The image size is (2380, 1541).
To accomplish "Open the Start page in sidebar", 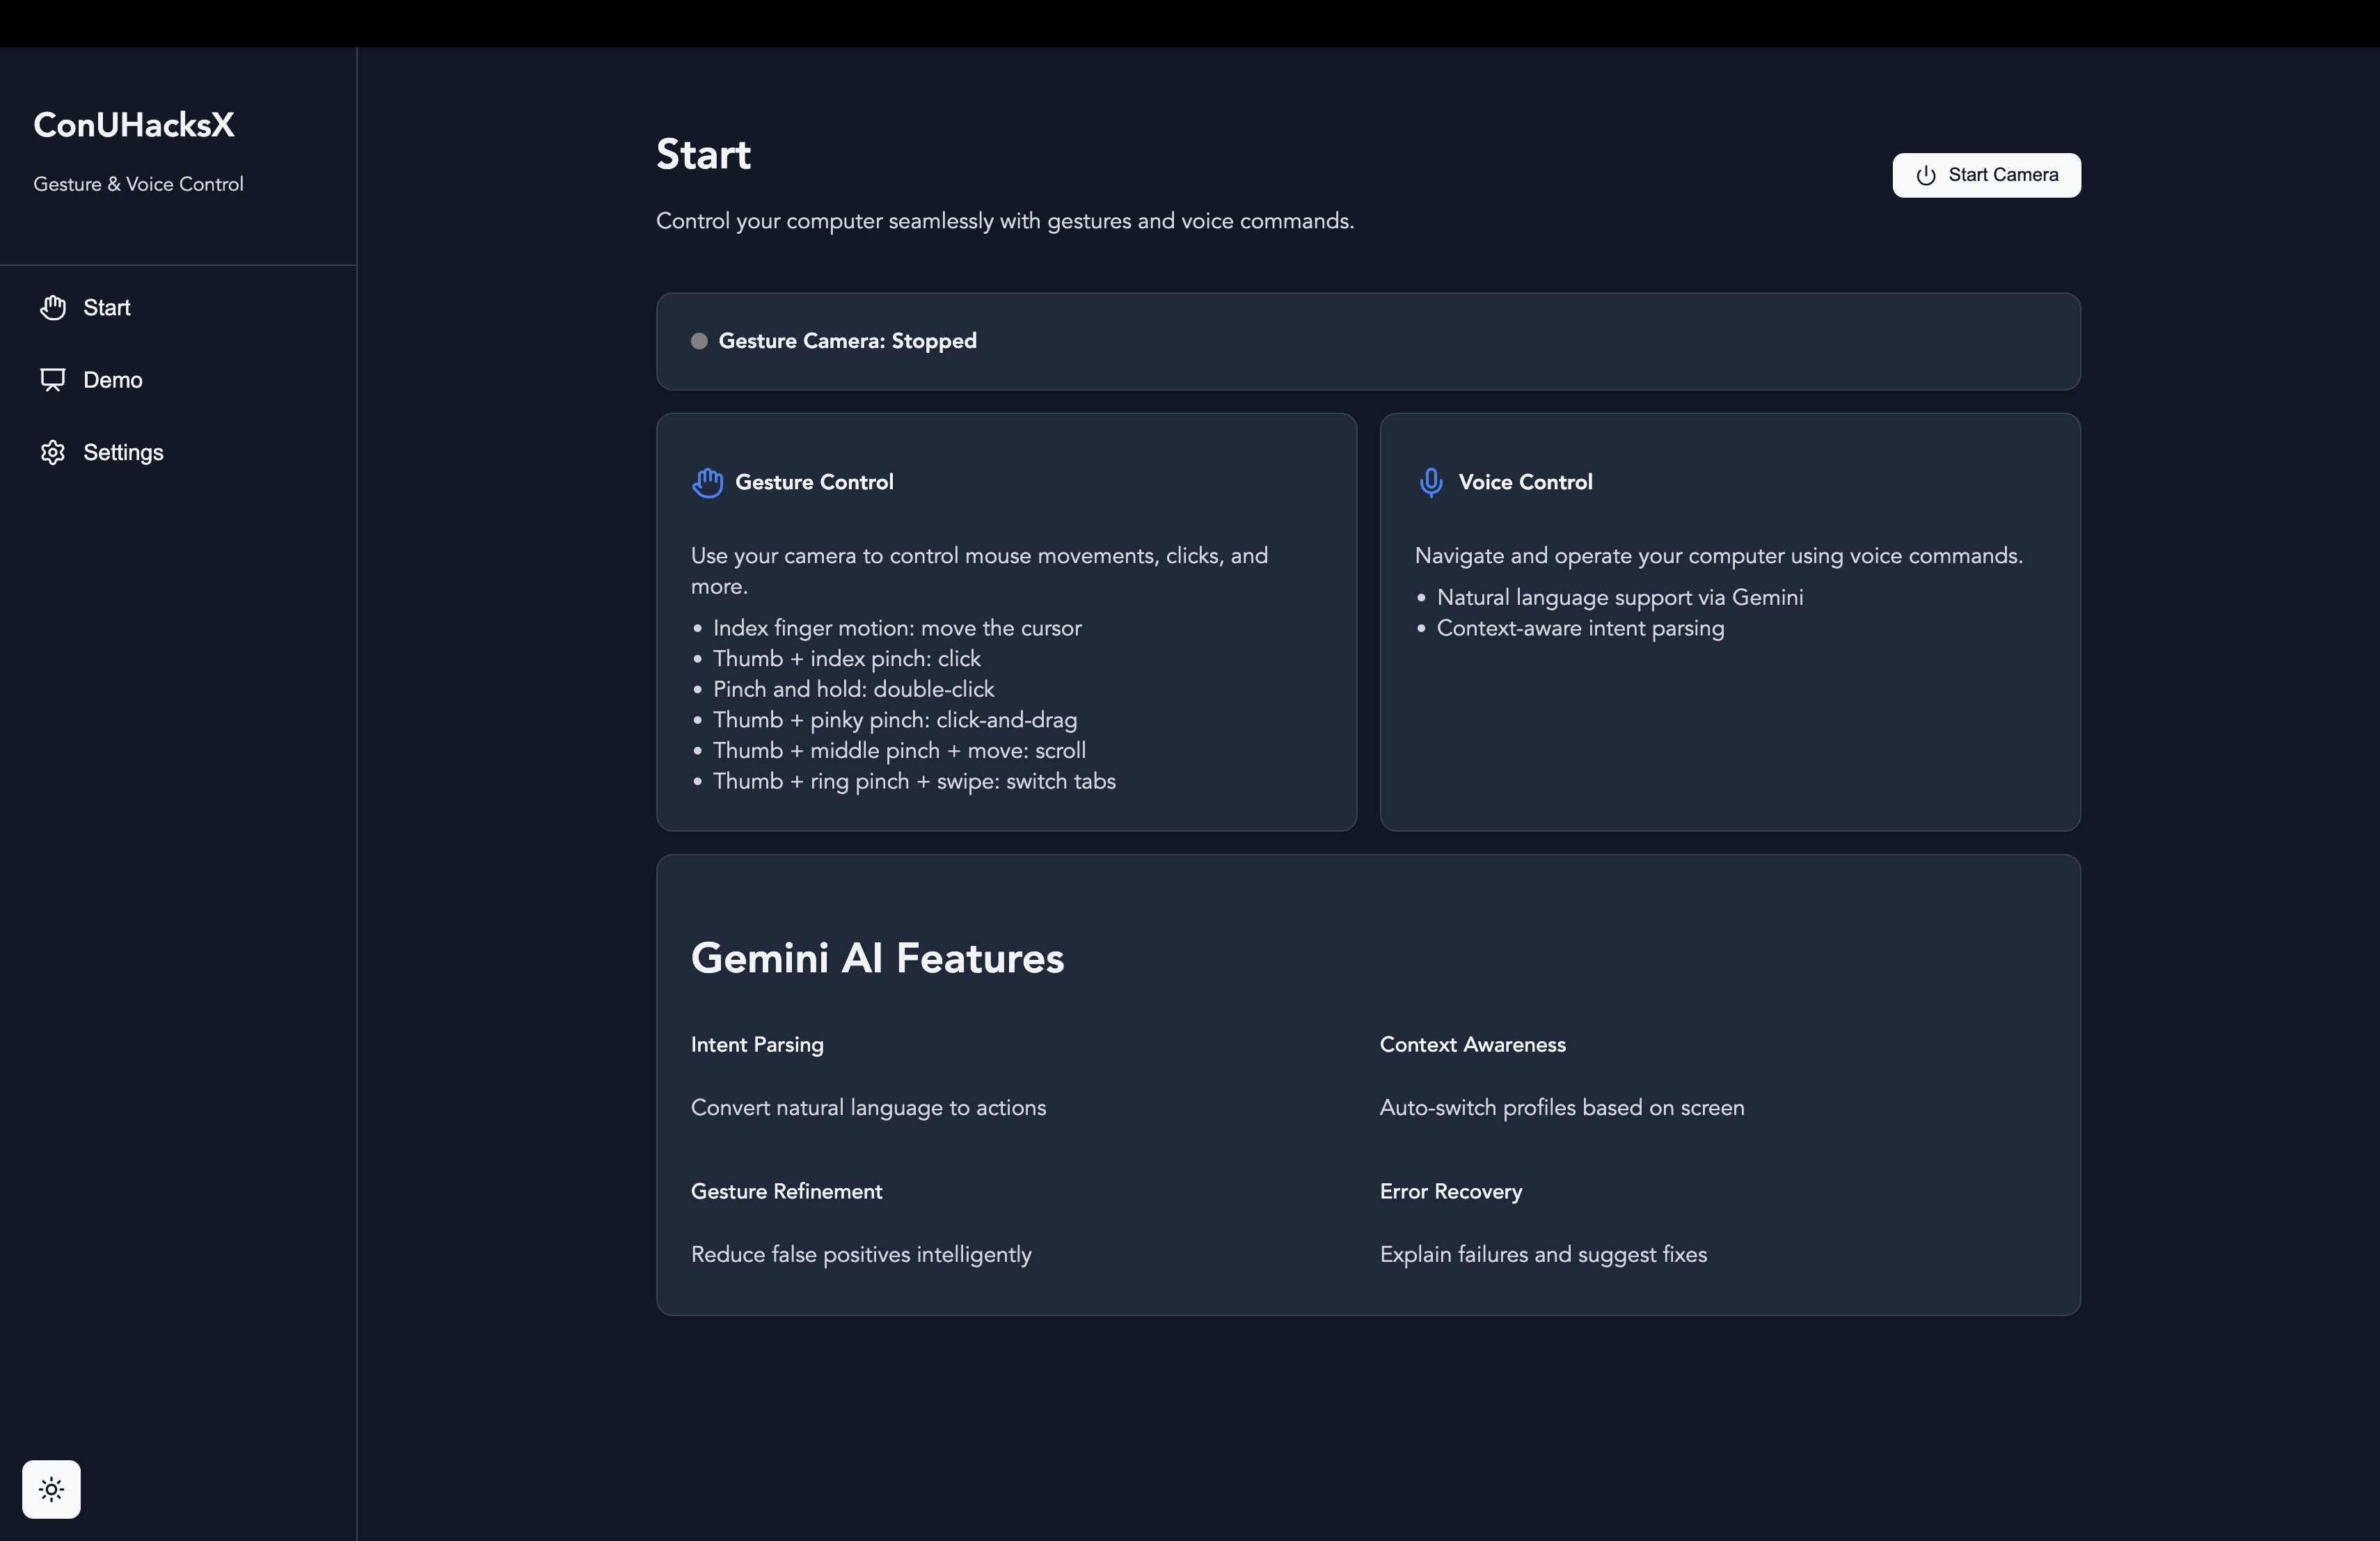I will click(107, 307).
